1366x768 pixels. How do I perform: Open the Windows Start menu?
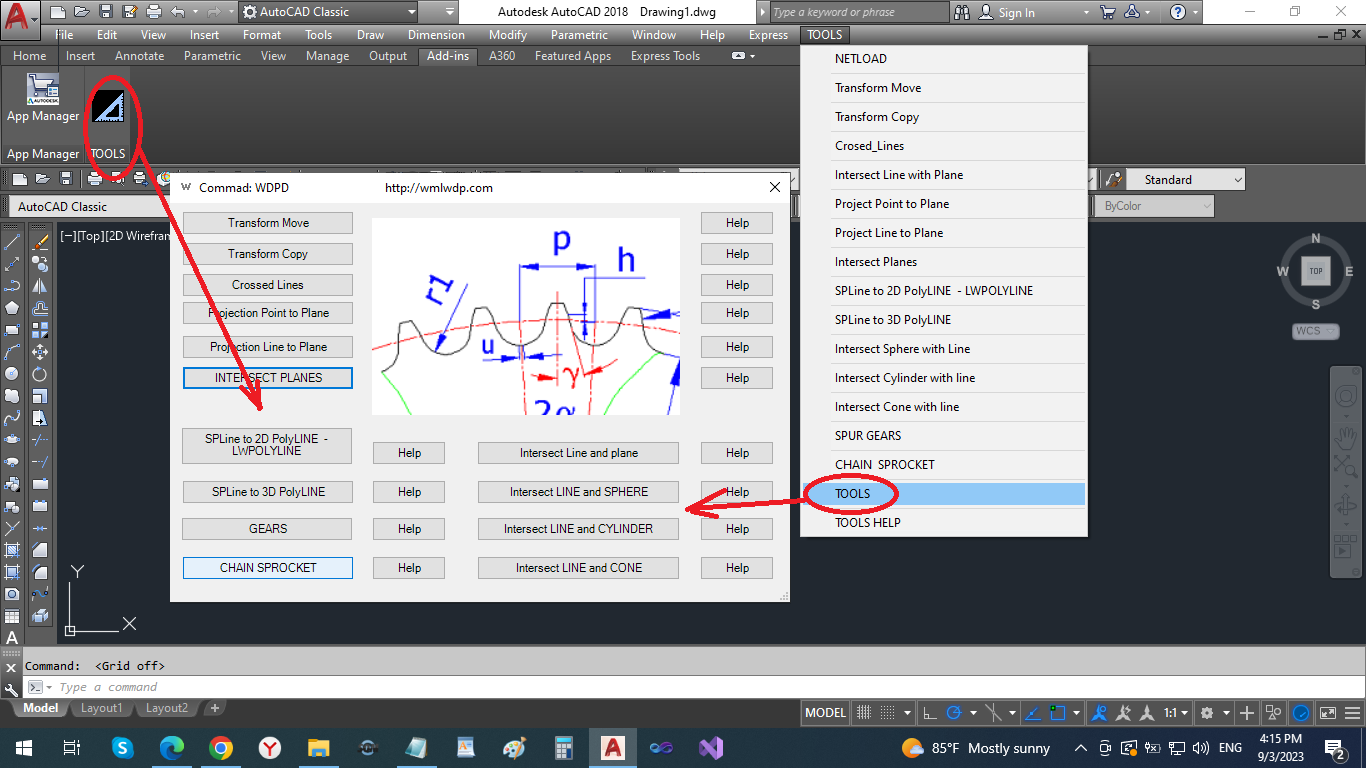pos(23,748)
